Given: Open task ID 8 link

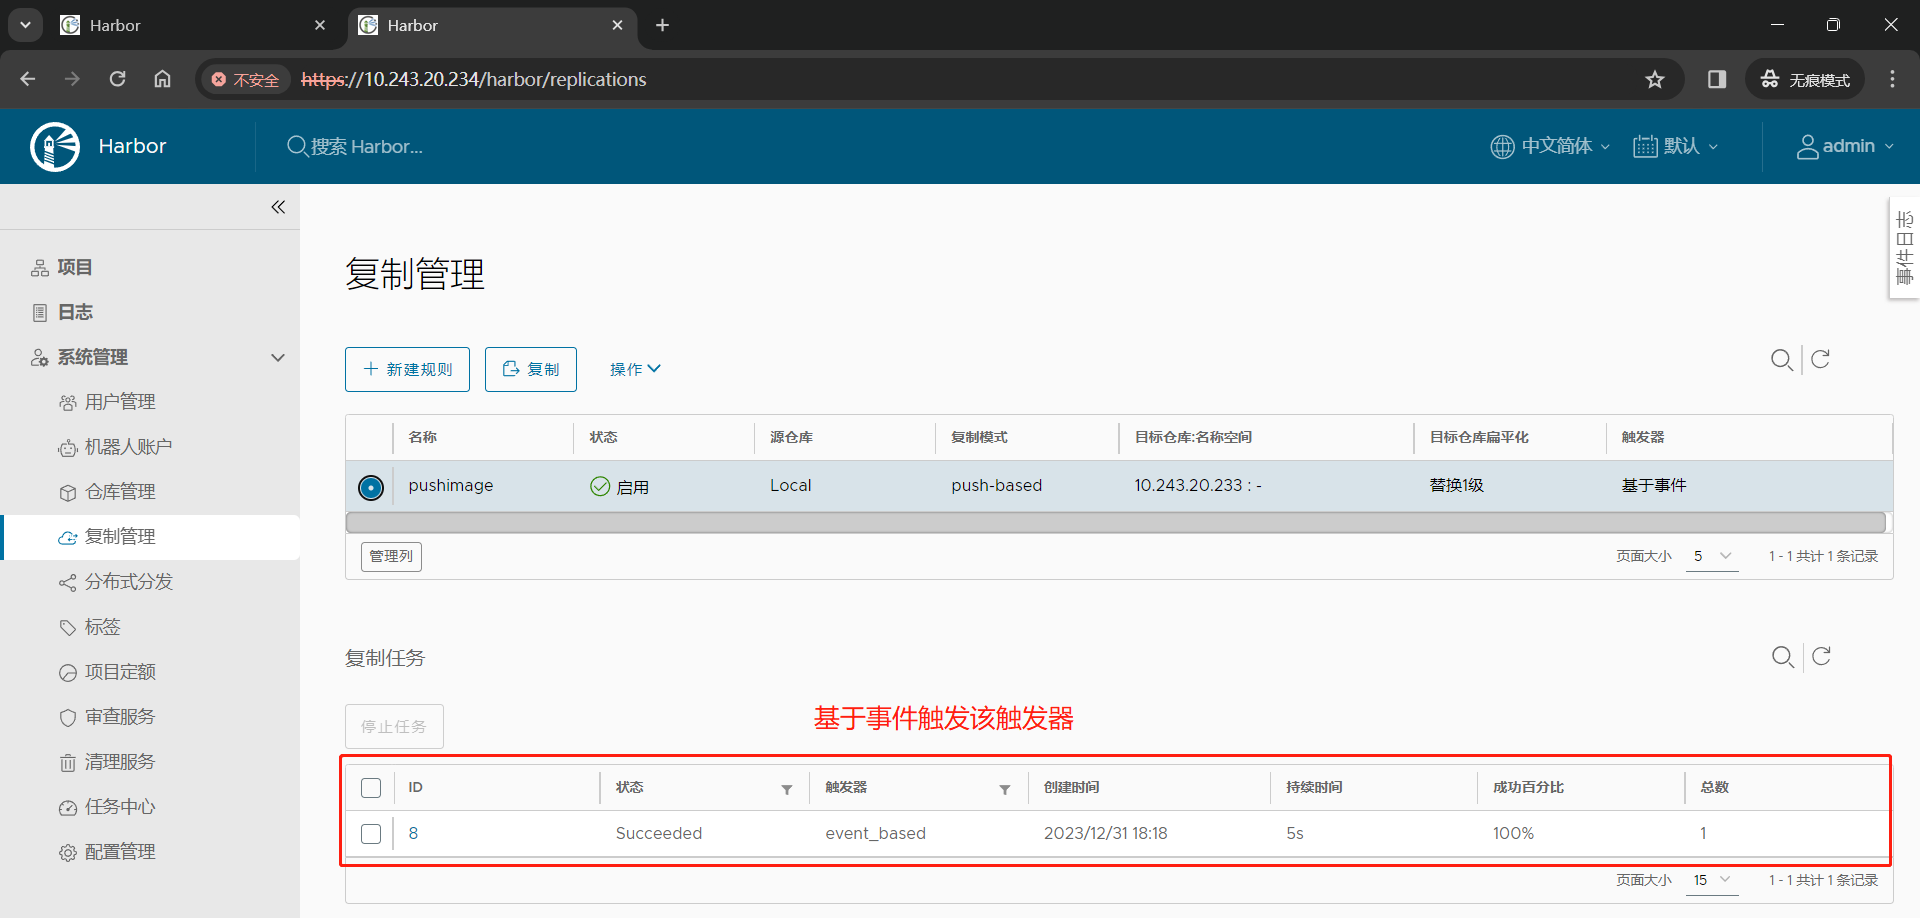Looking at the screenshot, I should coord(413,834).
